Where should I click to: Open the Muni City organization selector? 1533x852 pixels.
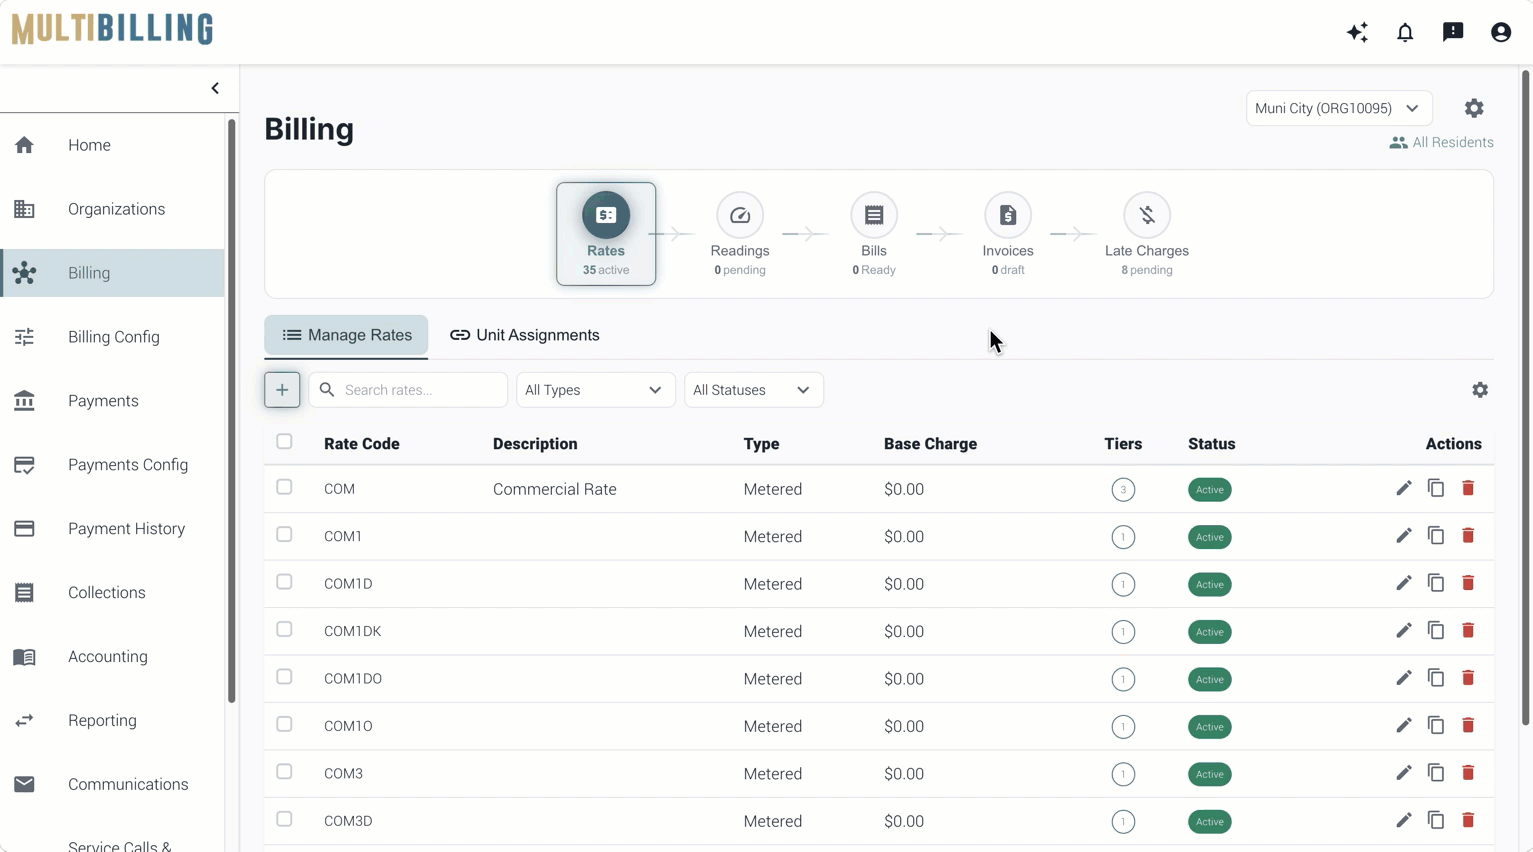point(1338,108)
